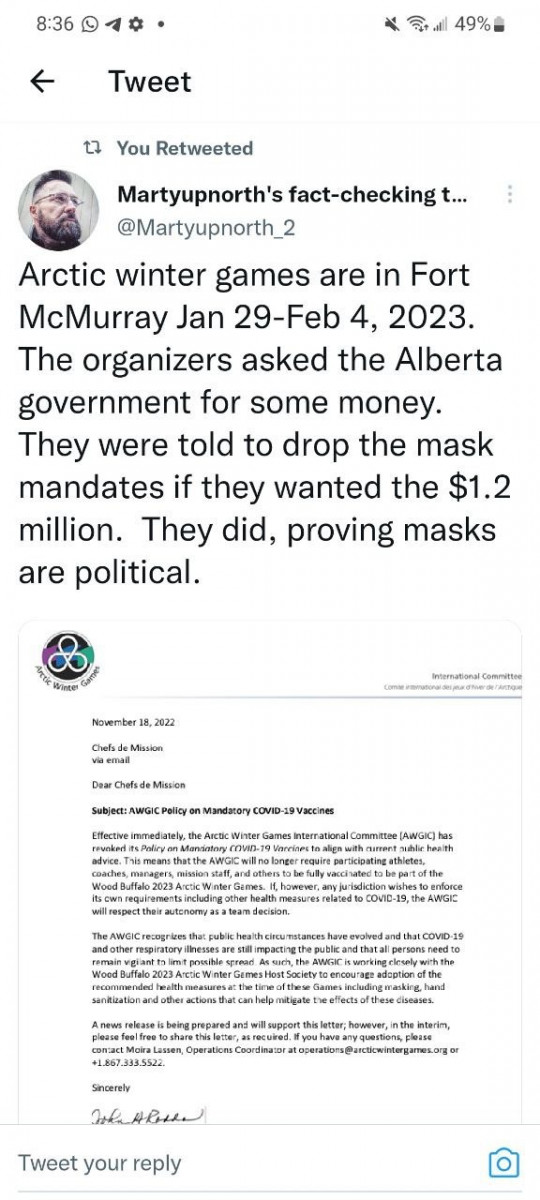540x1200 pixels.
Task: Open the @Martyupnorth_2 handle
Action: (x=207, y=228)
